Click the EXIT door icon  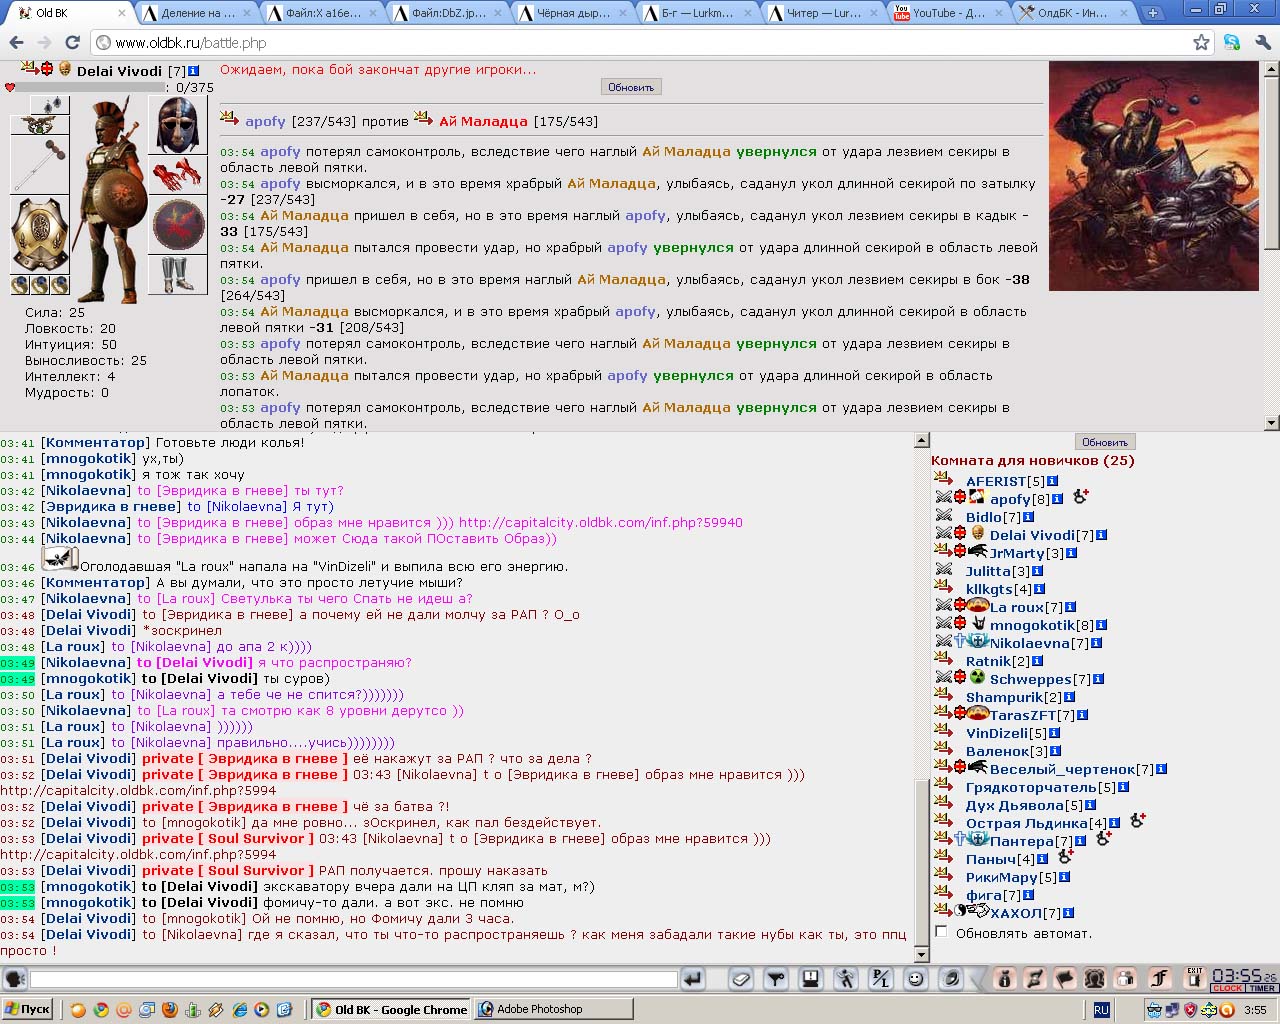click(1194, 979)
